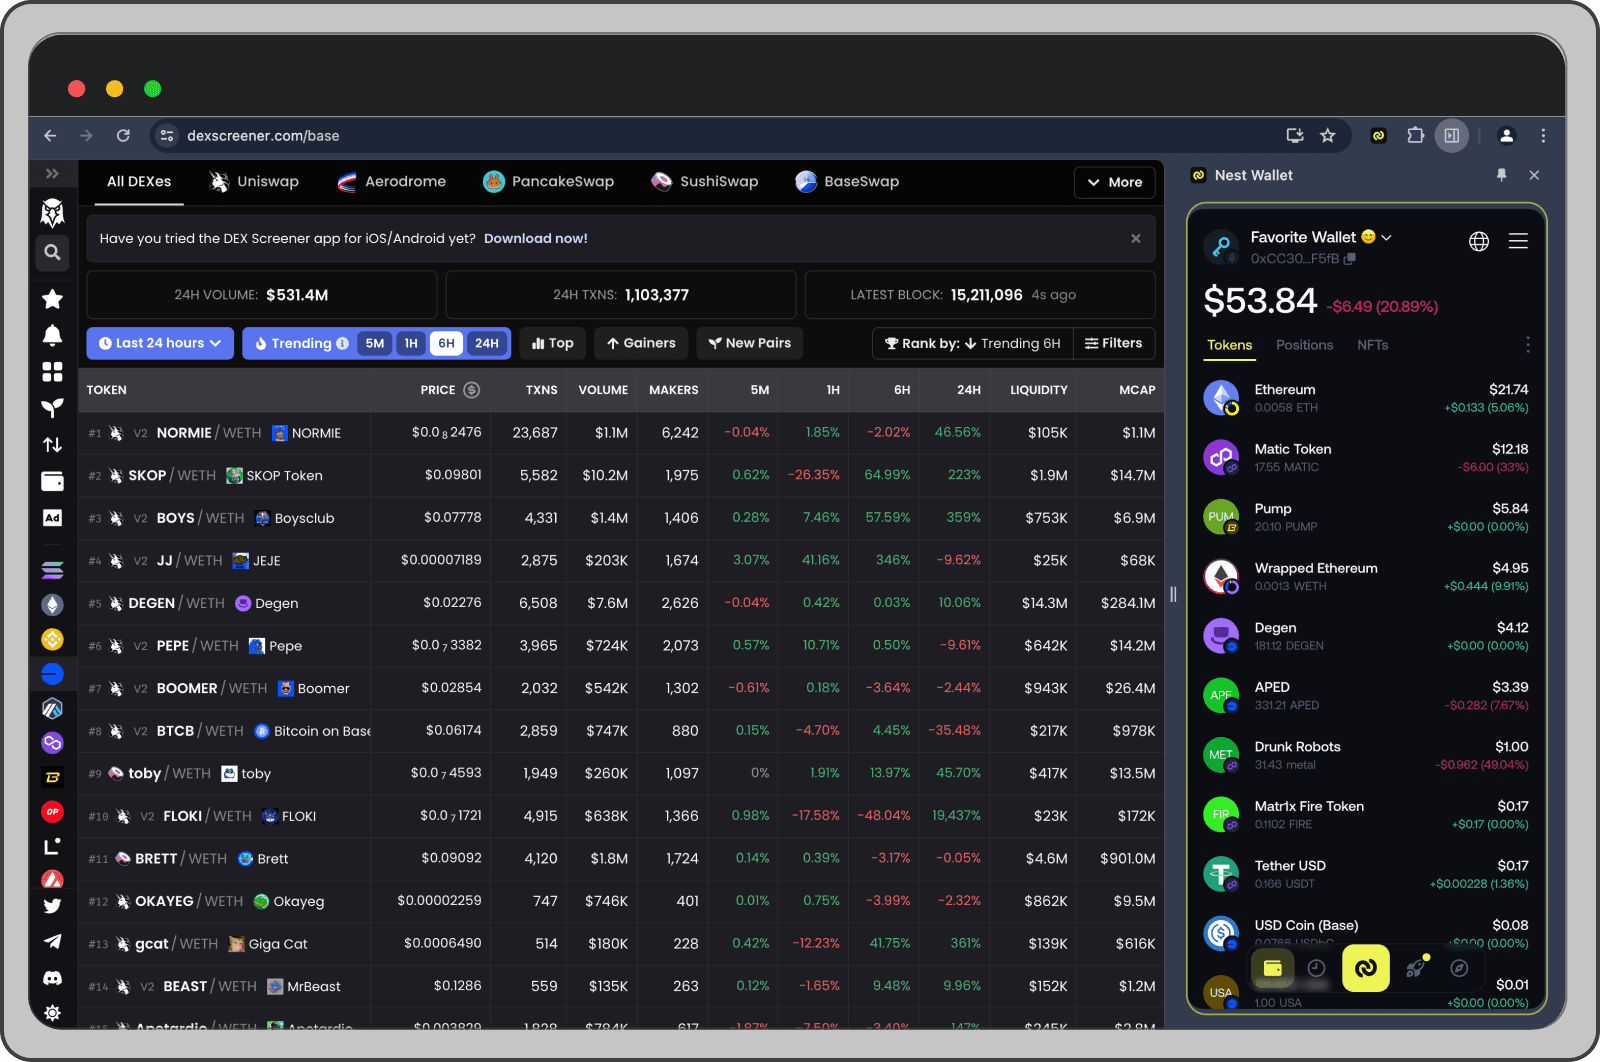Open Twitter link in sidebar
Viewport: 1600px width, 1062px height.
pos(52,906)
